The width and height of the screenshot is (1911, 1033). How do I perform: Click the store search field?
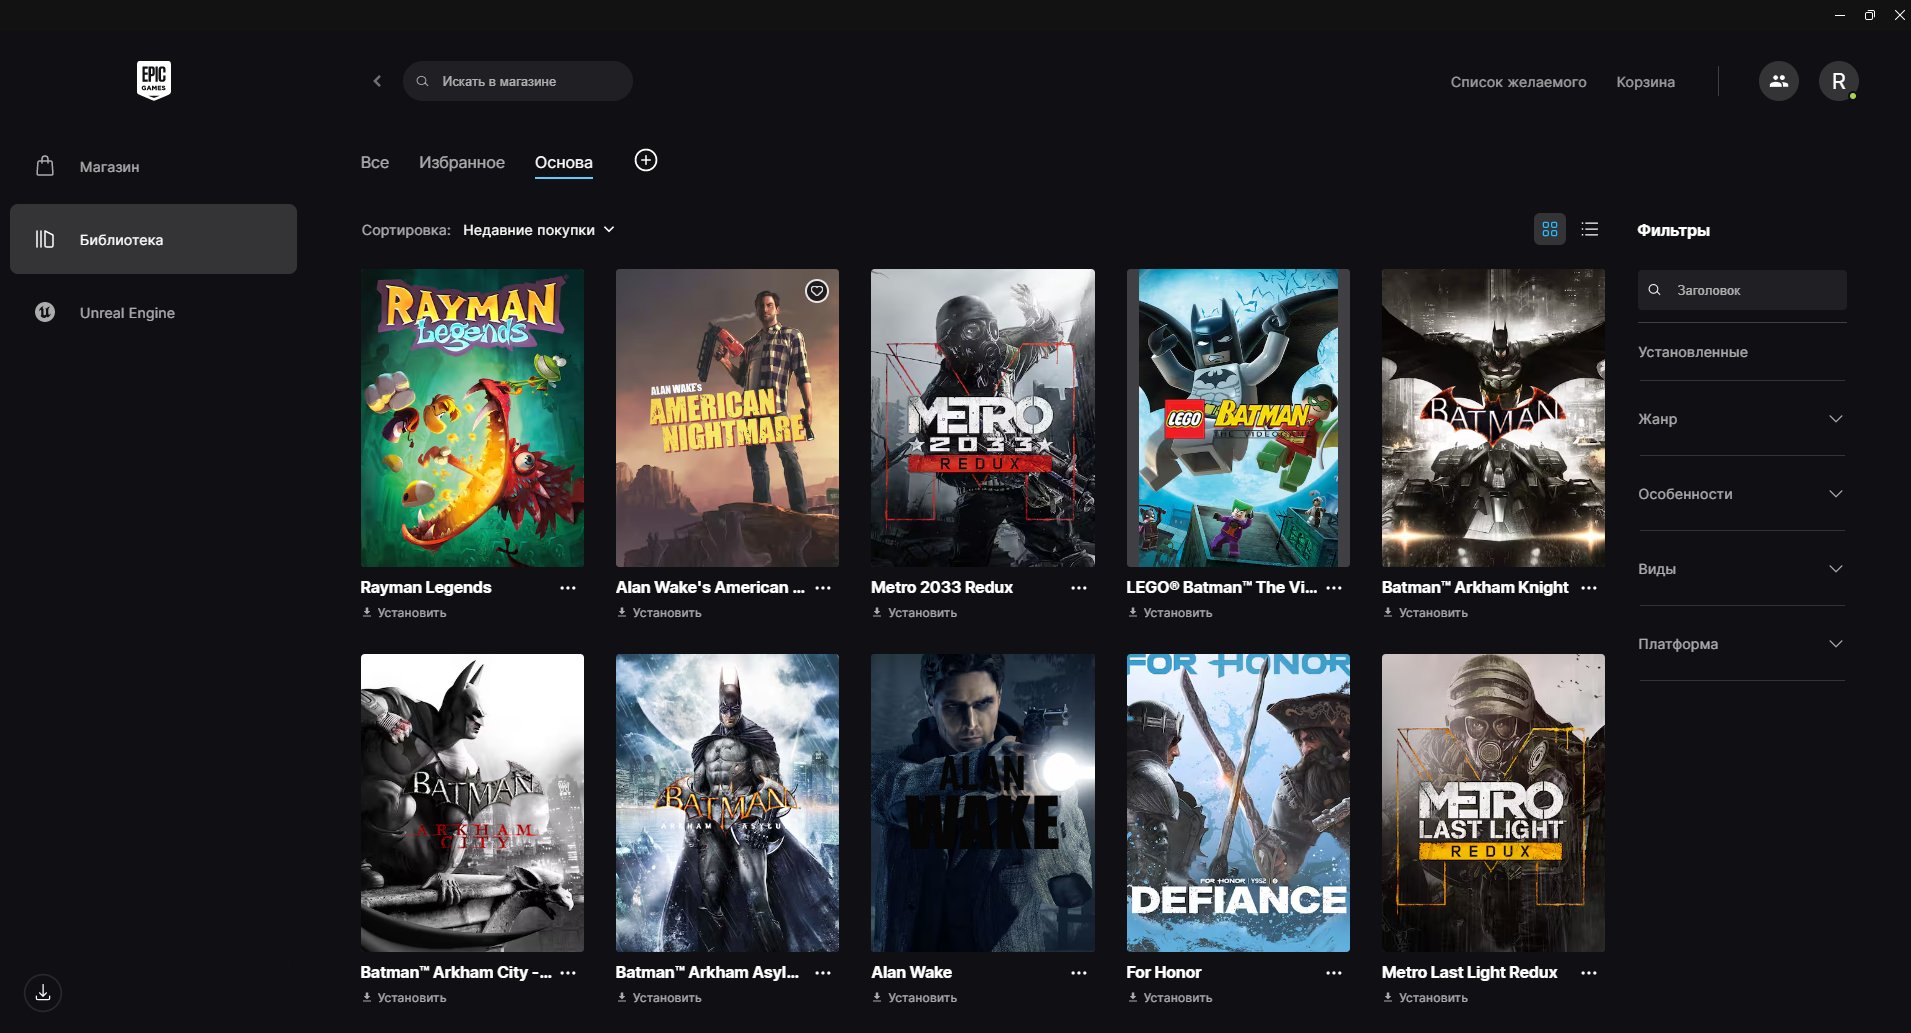click(518, 81)
